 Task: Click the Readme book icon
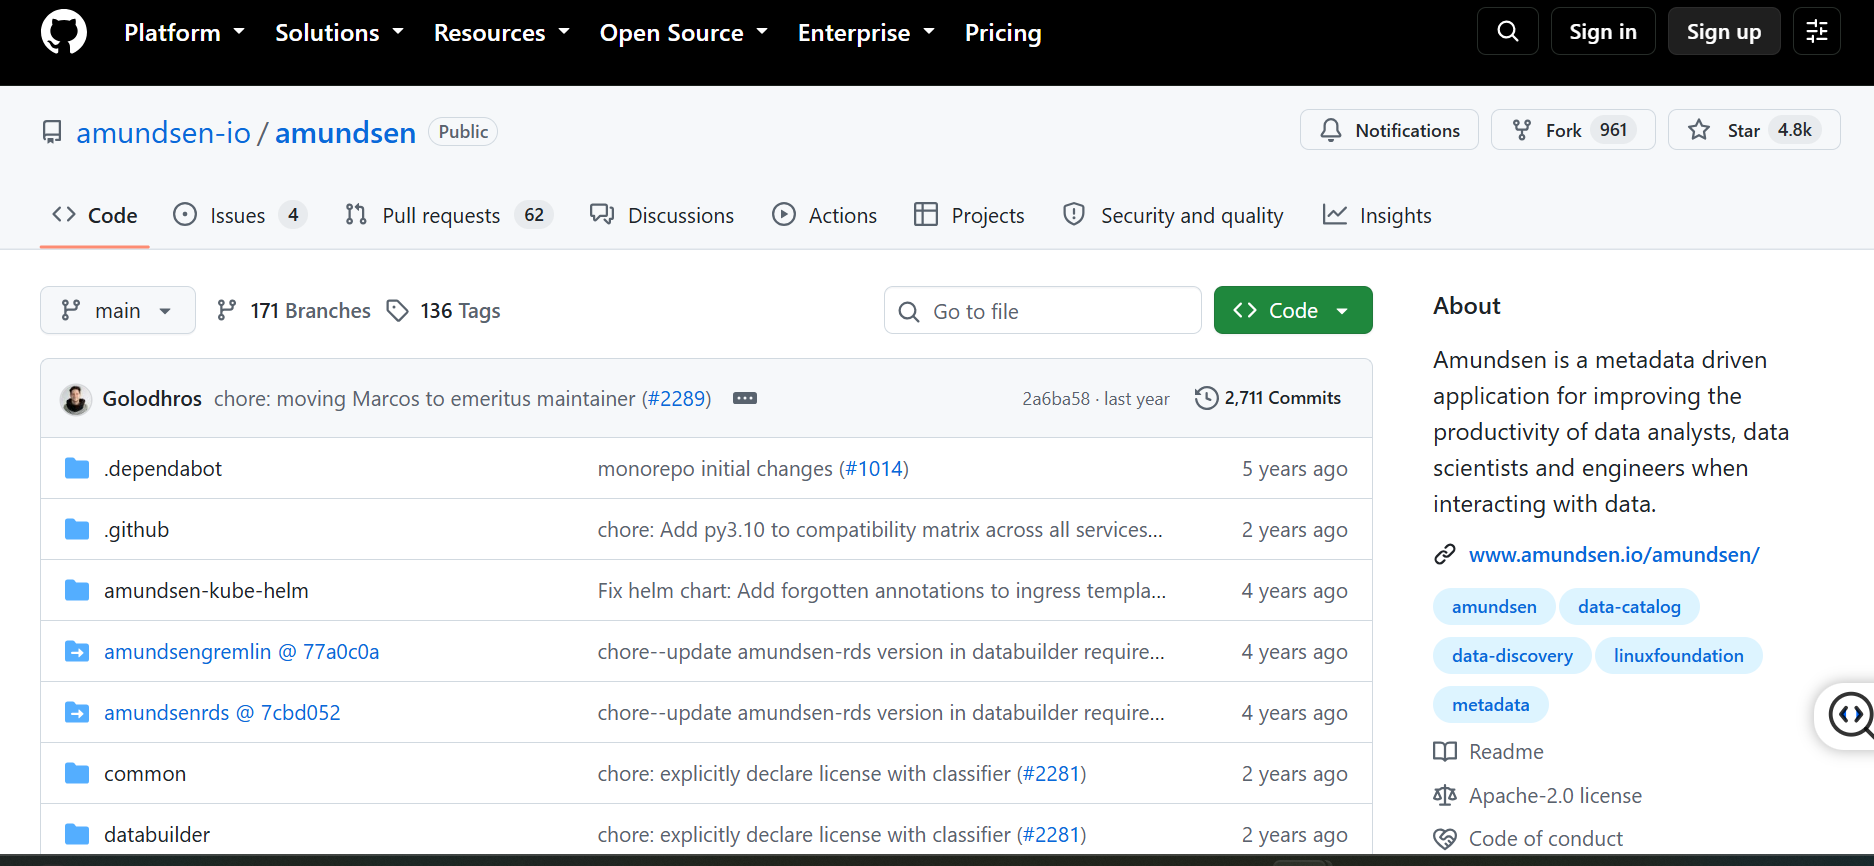pyautogui.click(x=1445, y=751)
